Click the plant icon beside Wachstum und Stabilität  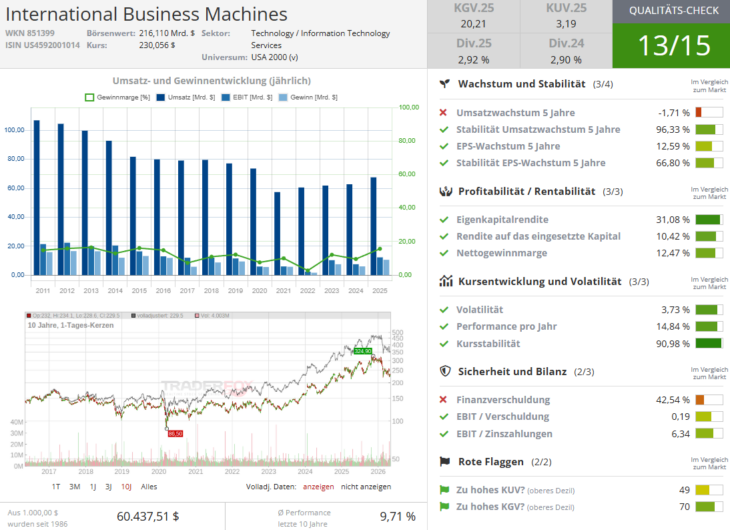[x=445, y=84]
